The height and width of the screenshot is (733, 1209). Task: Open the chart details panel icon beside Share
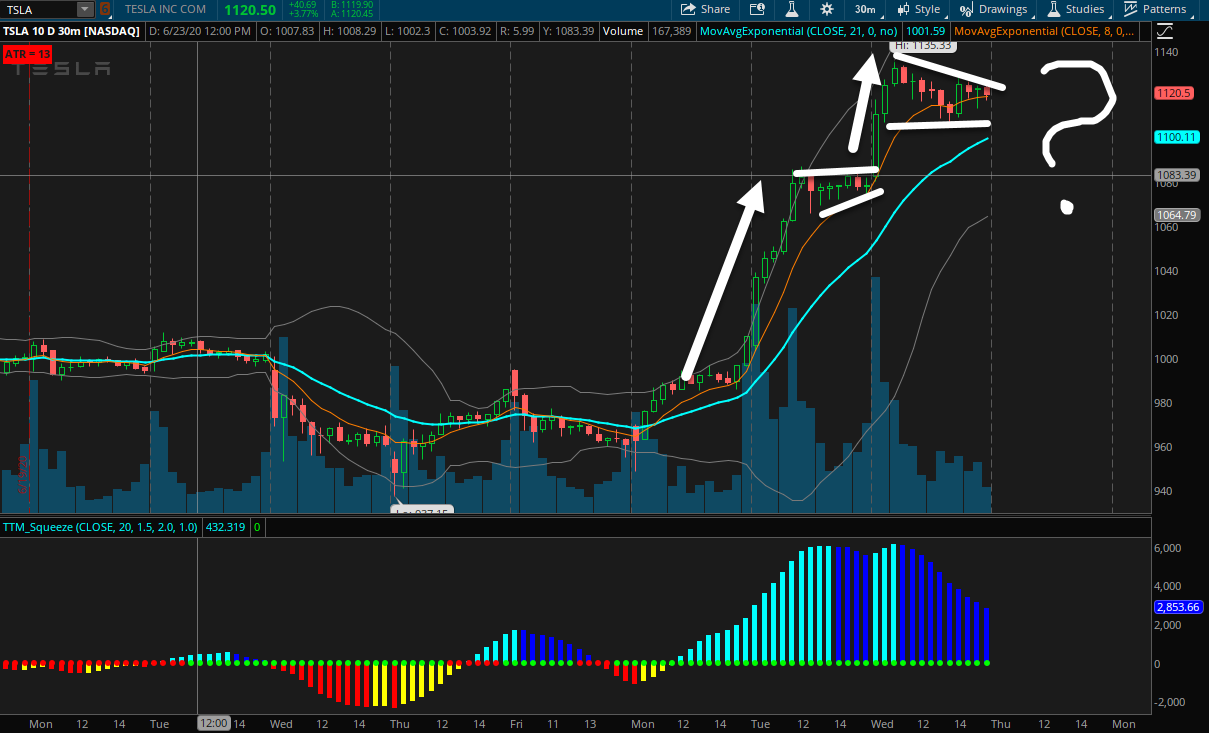[757, 9]
